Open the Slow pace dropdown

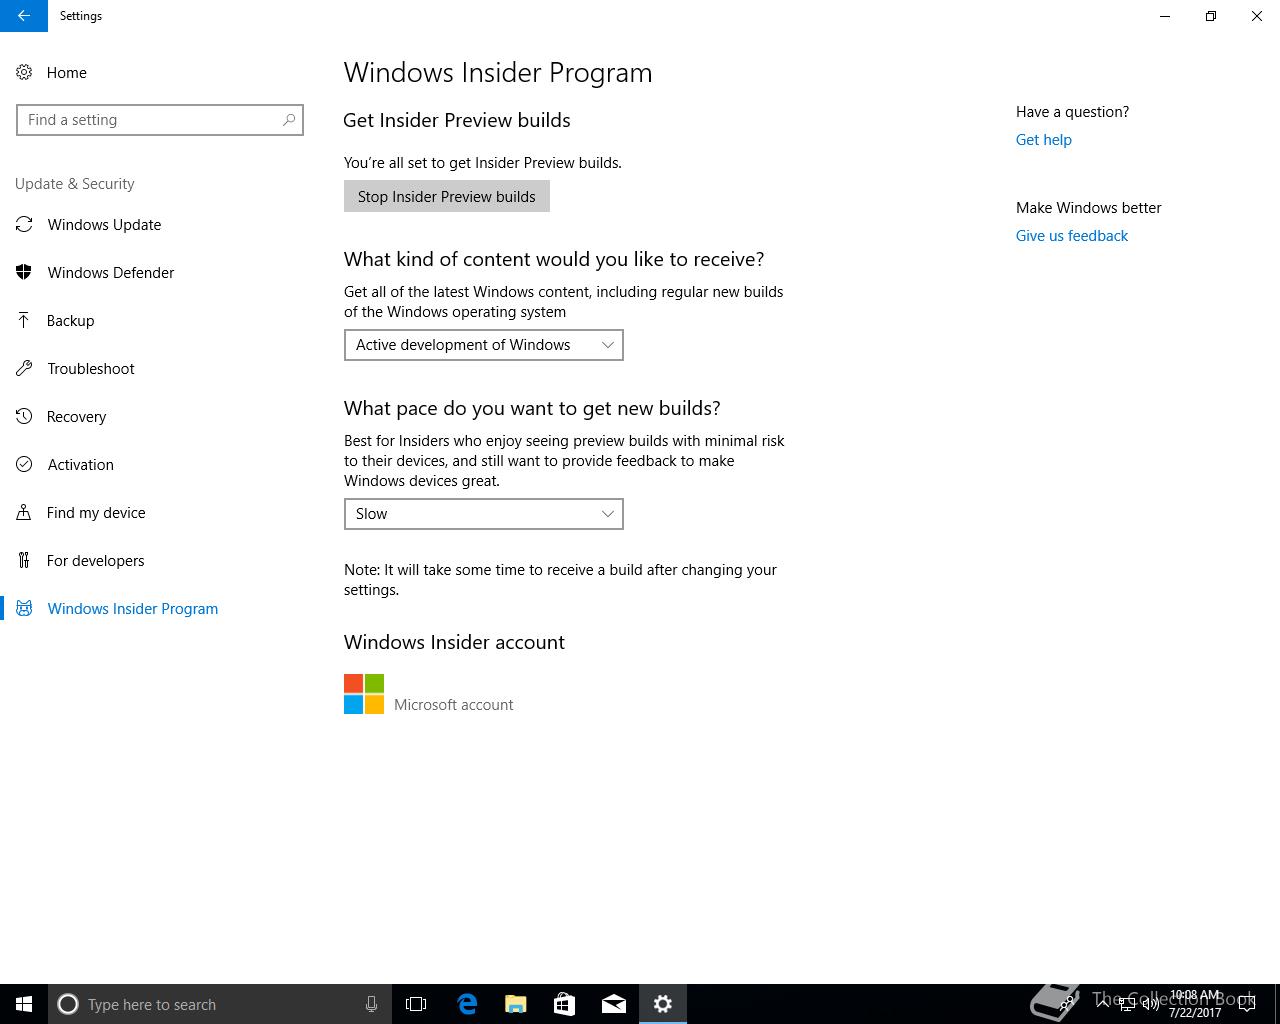click(x=484, y=514)
